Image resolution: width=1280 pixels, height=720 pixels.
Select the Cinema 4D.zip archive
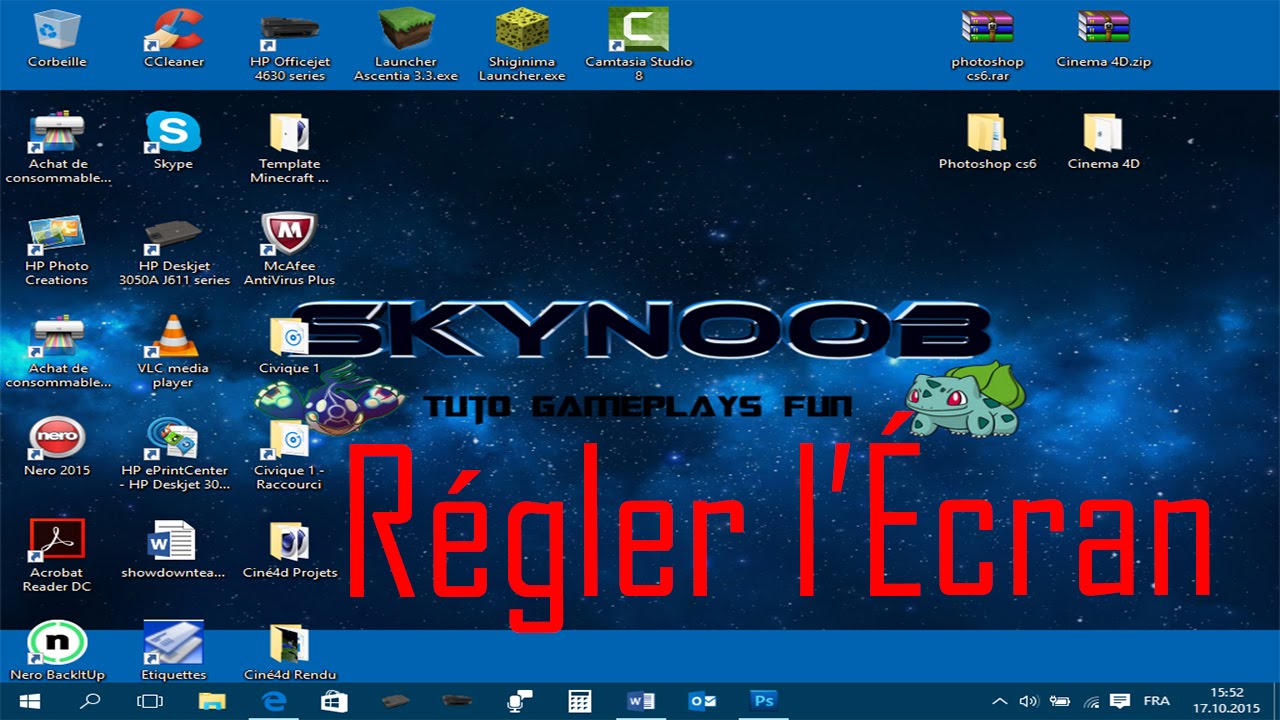(x=1103, y=38)
